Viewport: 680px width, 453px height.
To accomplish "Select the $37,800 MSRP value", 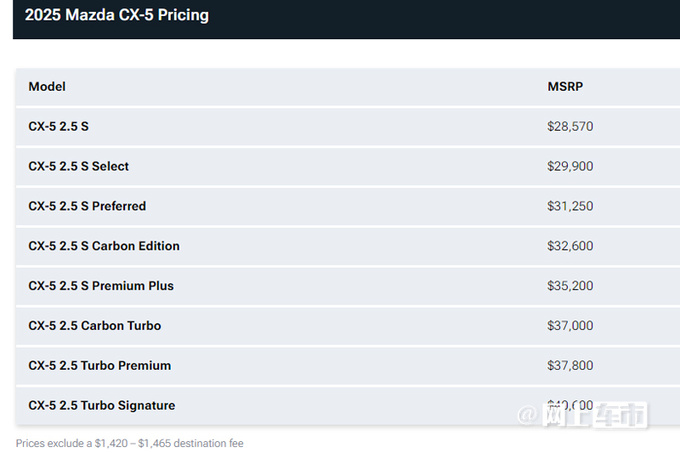I will [x=570, y=366].
